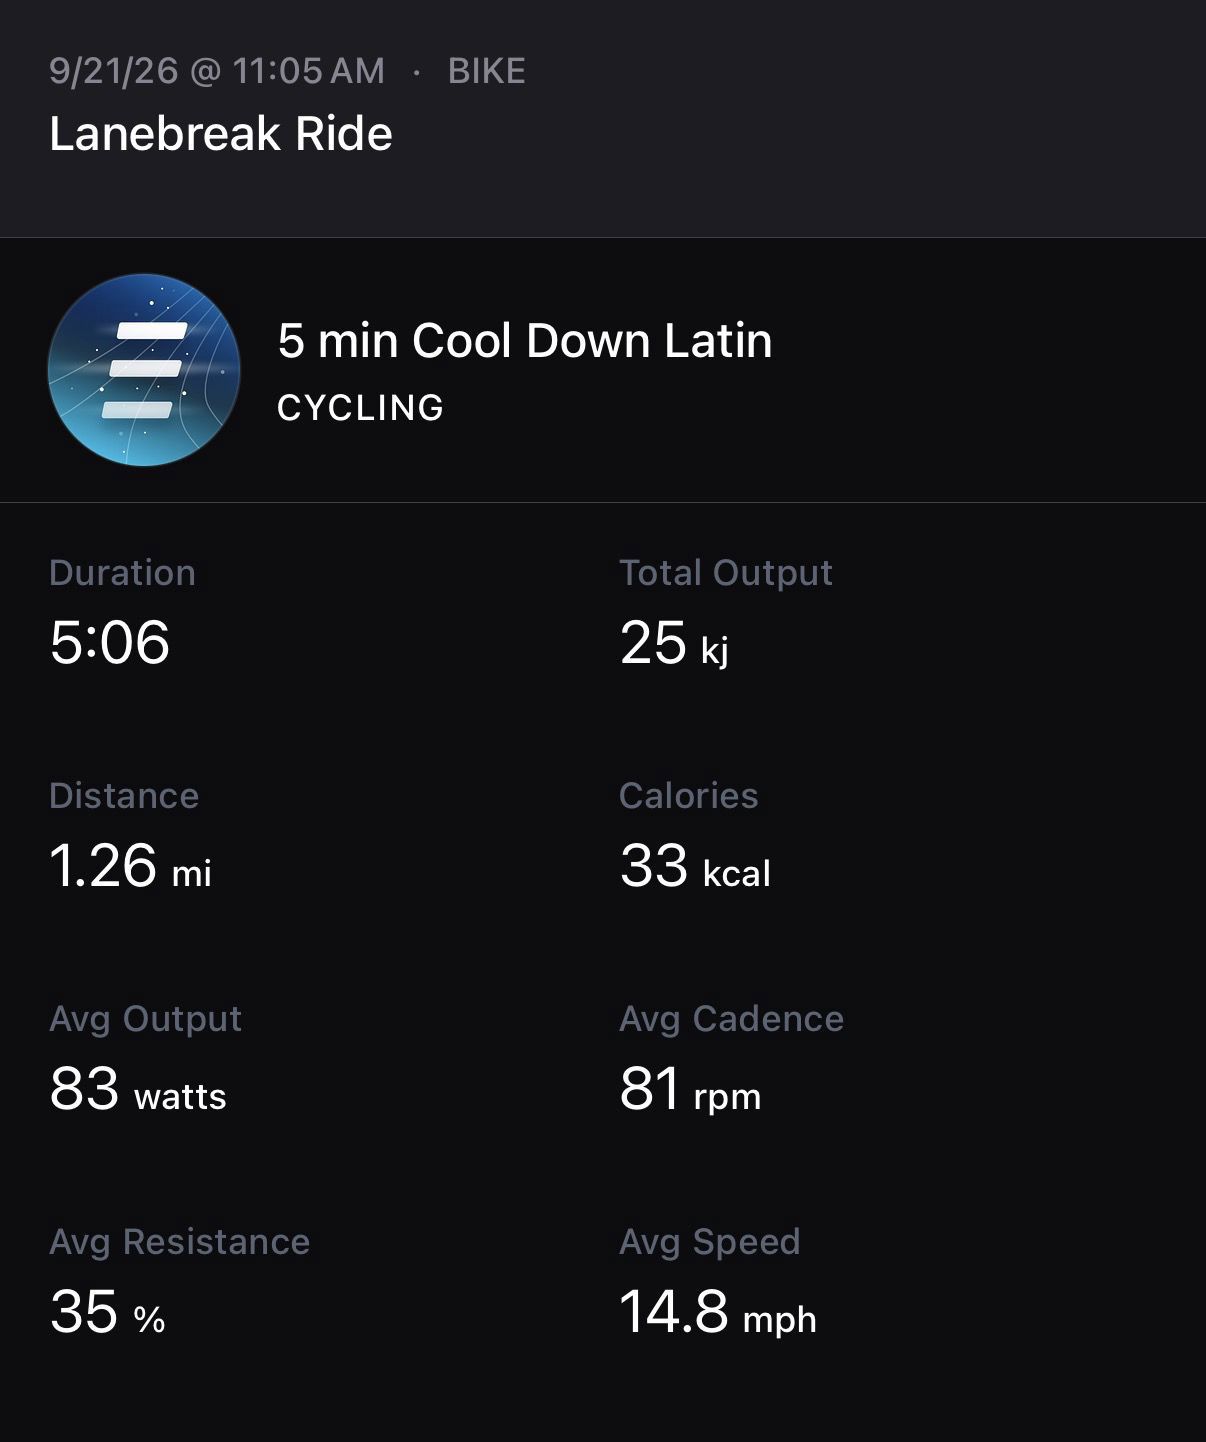Open the 5 min Cool Down Latin class
Screen dimensions: 1206x1442
[x=524, y=341]
